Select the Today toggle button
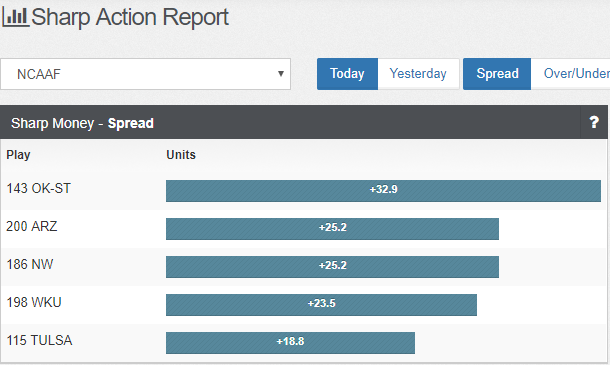The width and height of the screenshot is (610, 365). pos(347,74)
